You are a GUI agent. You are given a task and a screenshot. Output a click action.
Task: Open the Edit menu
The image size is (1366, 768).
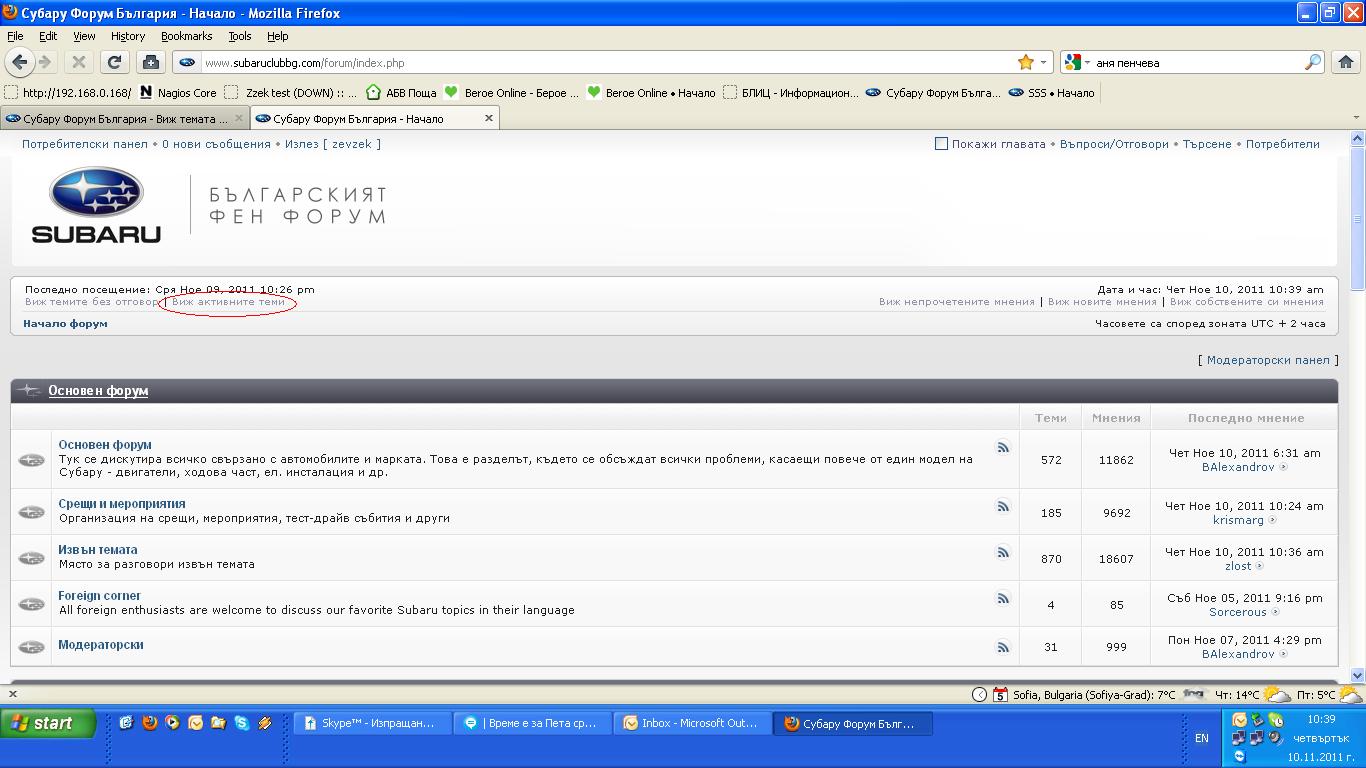point(48,36)
